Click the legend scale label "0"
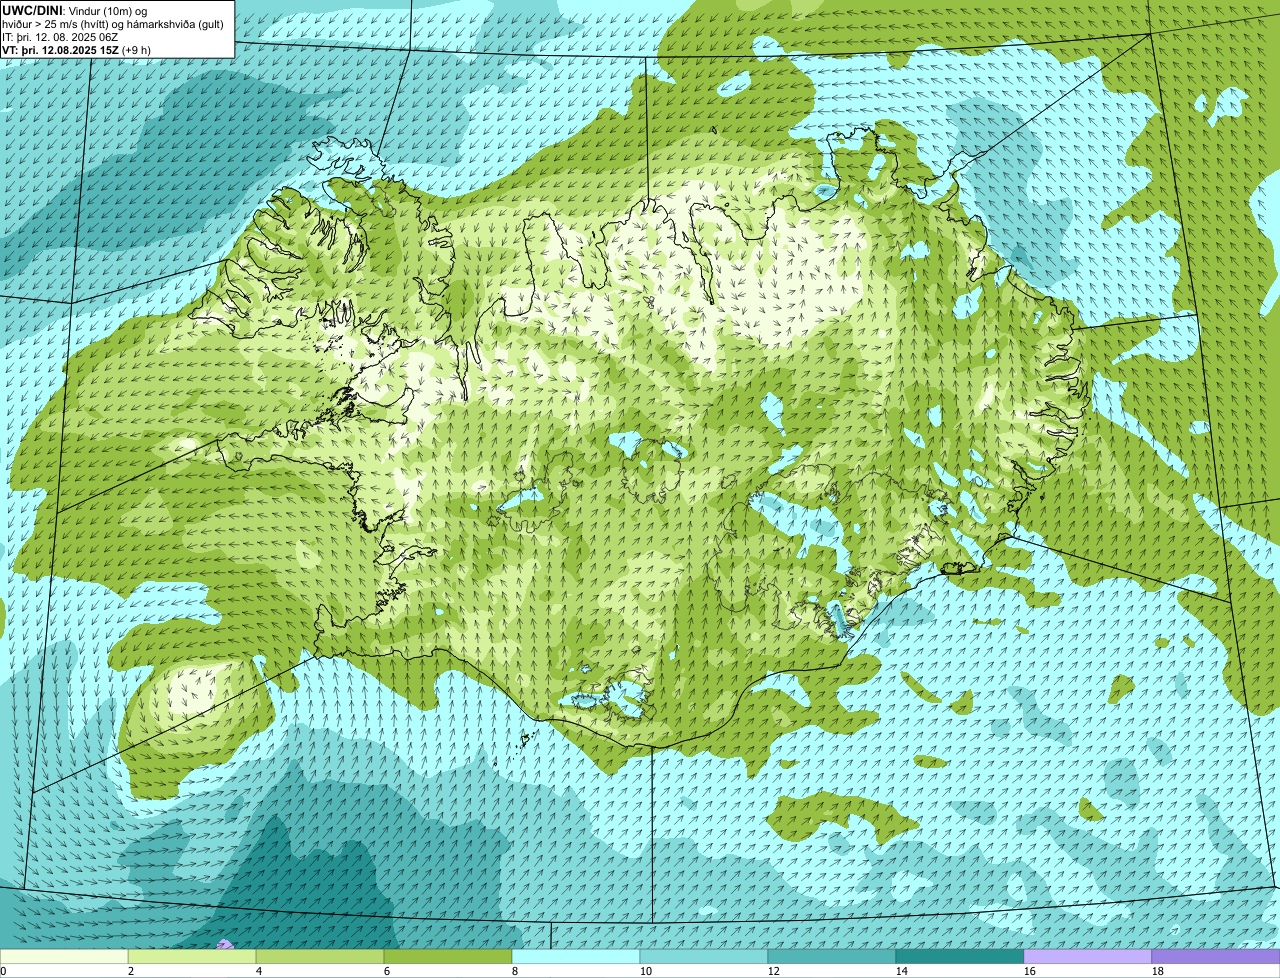Image resolution: width=1280 pixels, height=978 pixels. coord(3,971)
